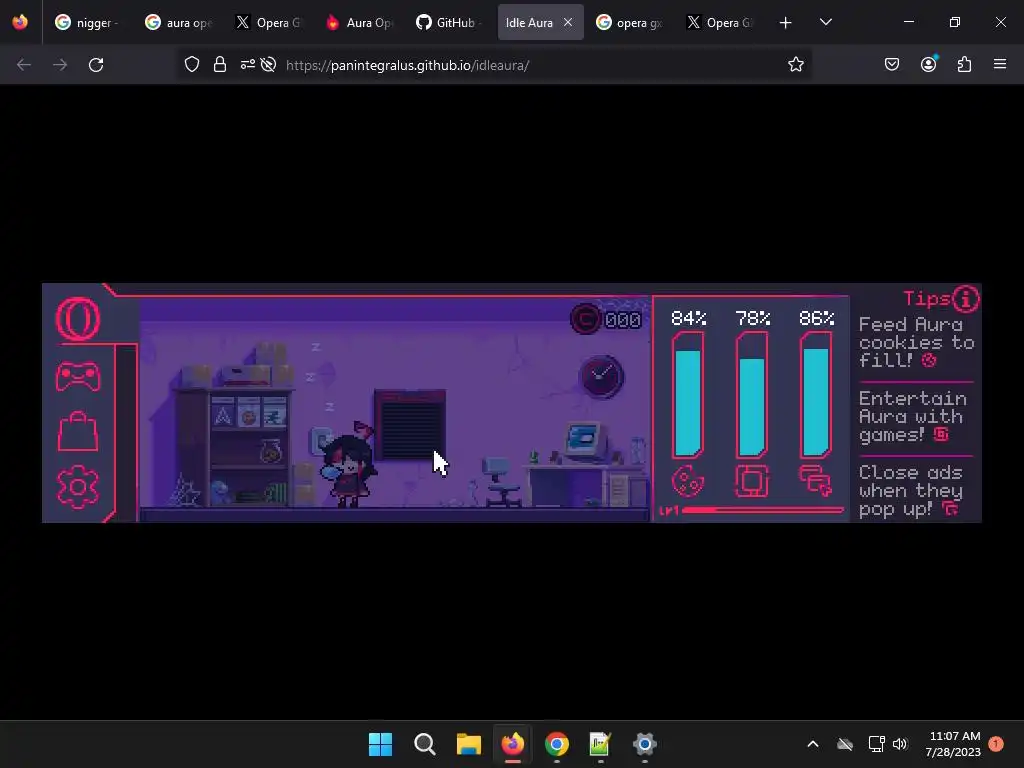This screenshot has width=1024, height=768.
Task: Switch to the last 'Opera G' X tab
Action: point(720,23)
